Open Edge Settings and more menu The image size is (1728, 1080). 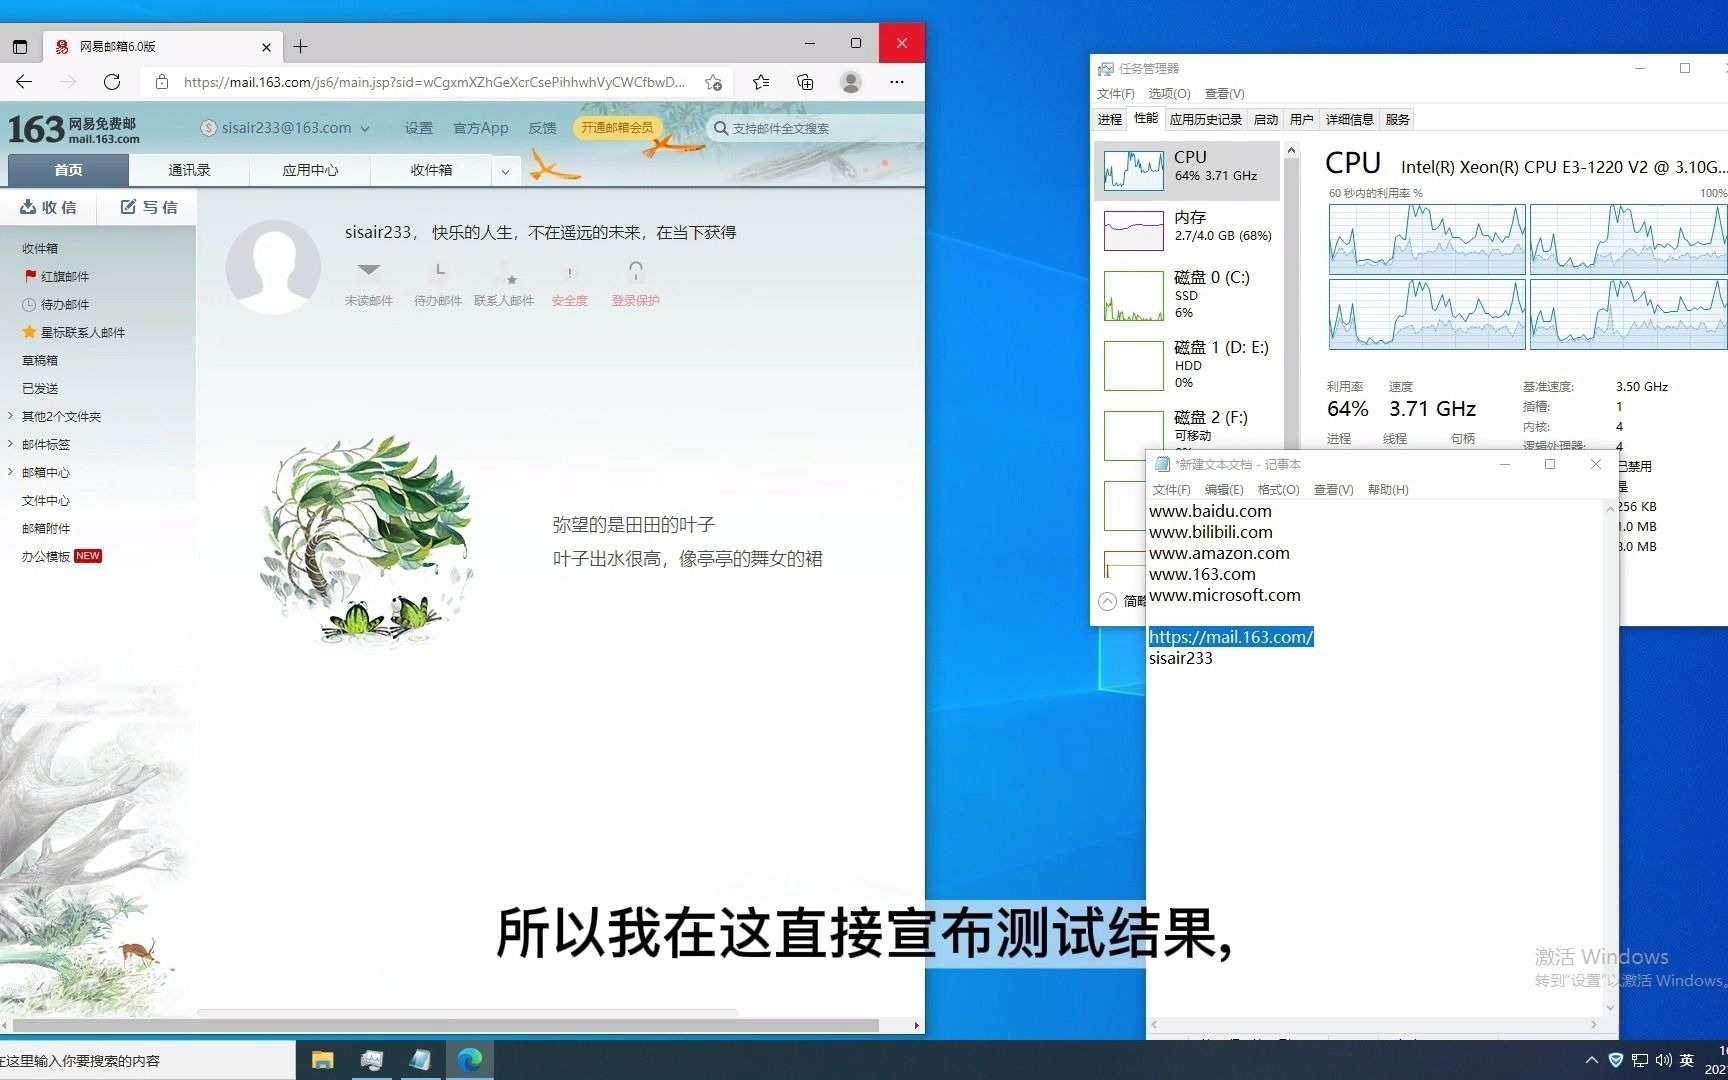897,82
